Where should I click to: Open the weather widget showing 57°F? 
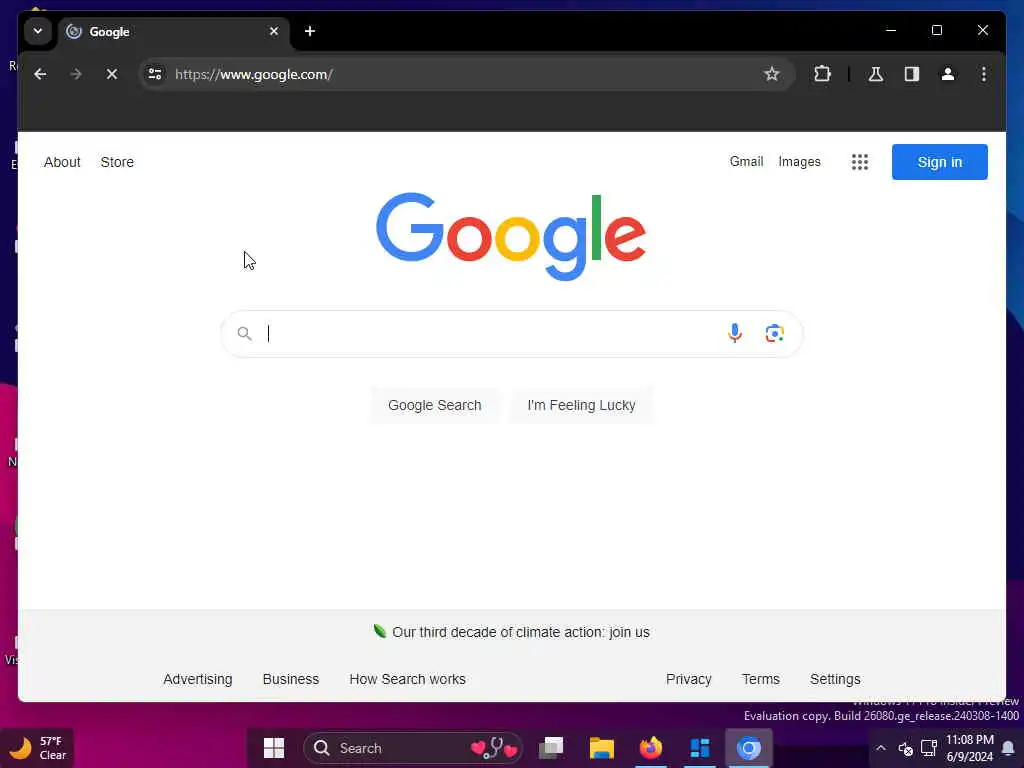pyautogui.click(x=38, y=748)
